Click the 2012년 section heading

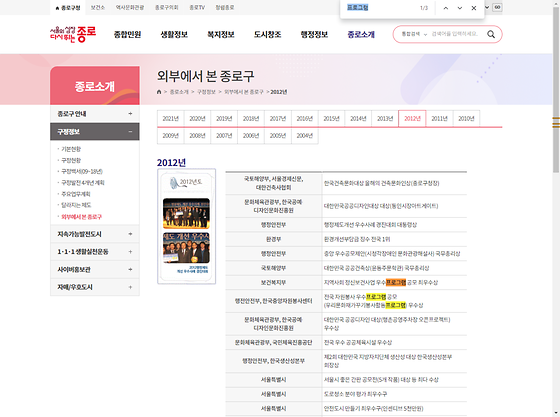click(171, 162)
